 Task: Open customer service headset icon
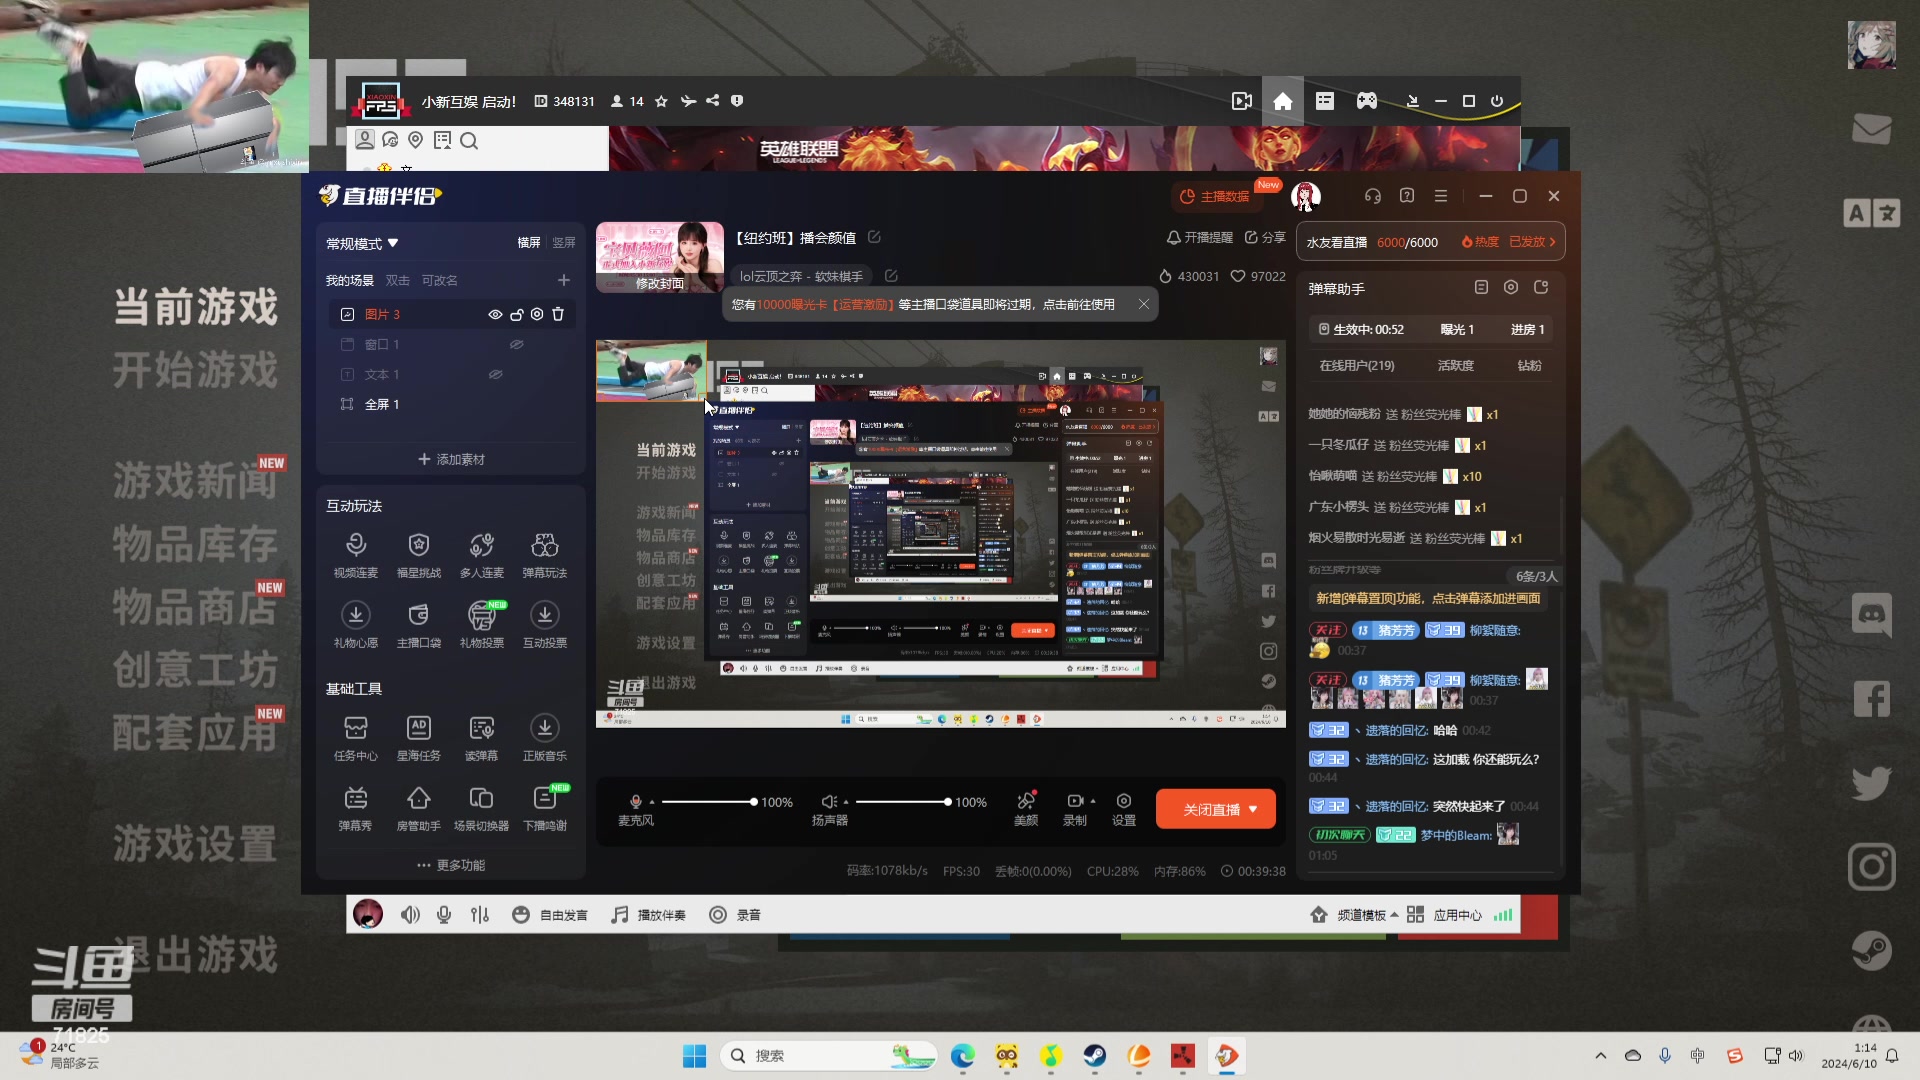[1373, 196]
